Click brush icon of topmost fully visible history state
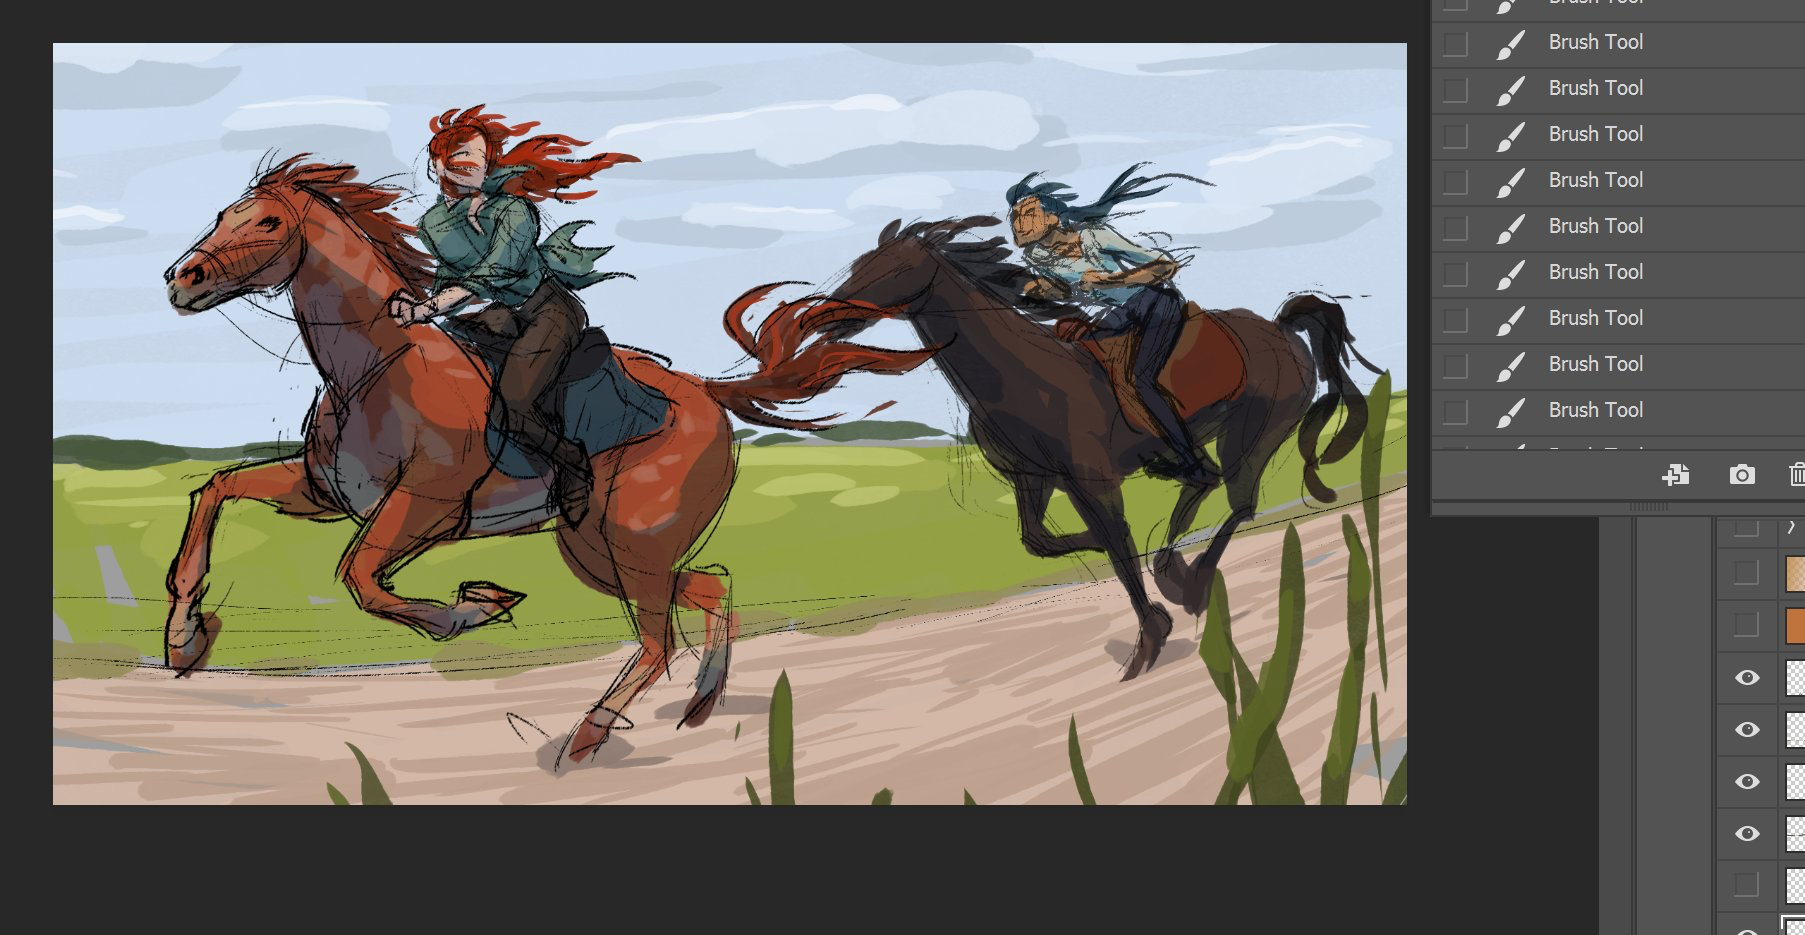 click(1510, 44)
